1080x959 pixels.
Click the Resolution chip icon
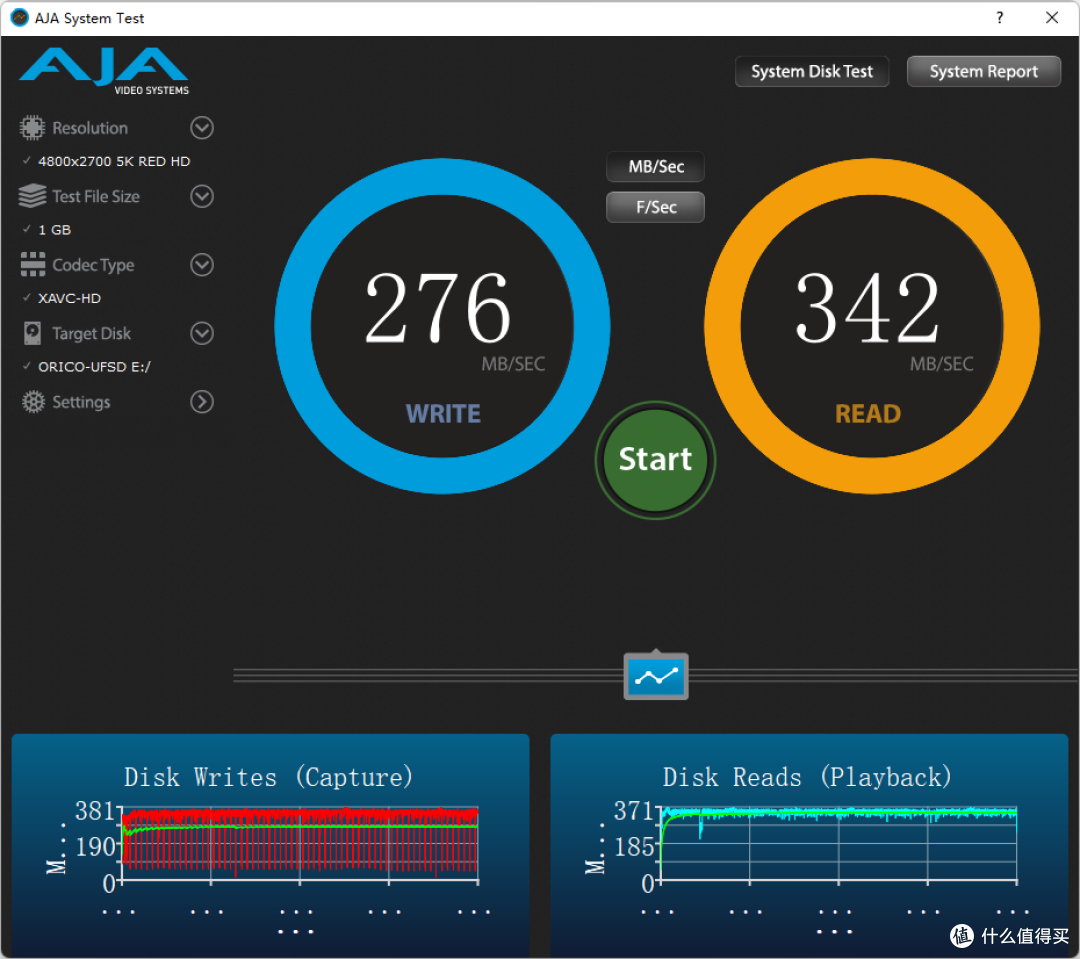coord(32,127)
